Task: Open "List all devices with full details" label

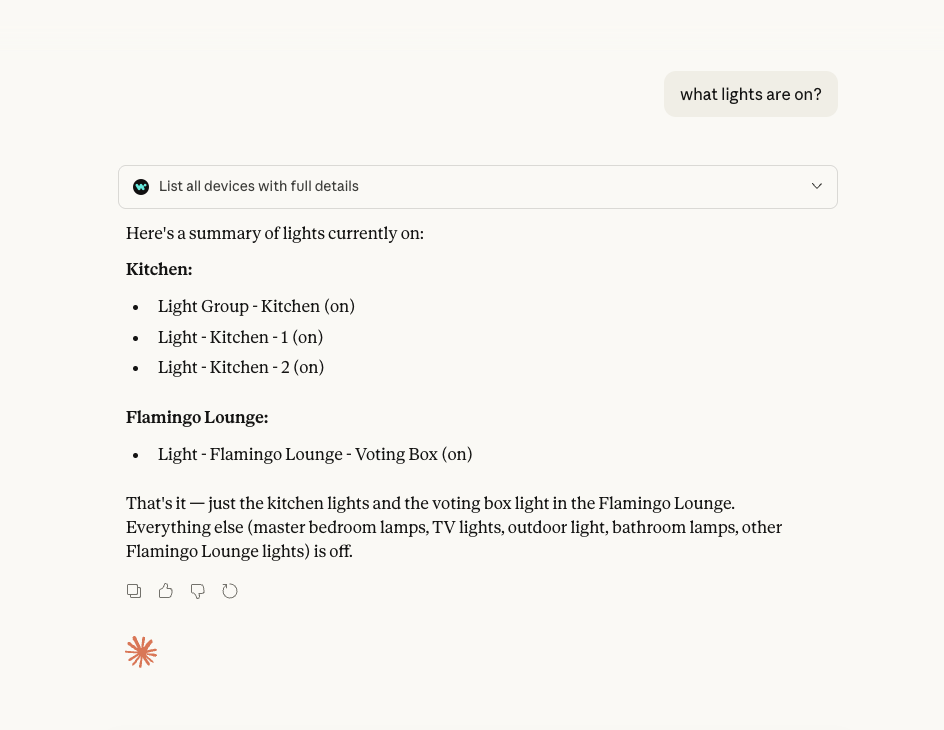Action: click(x=258, y=187)
